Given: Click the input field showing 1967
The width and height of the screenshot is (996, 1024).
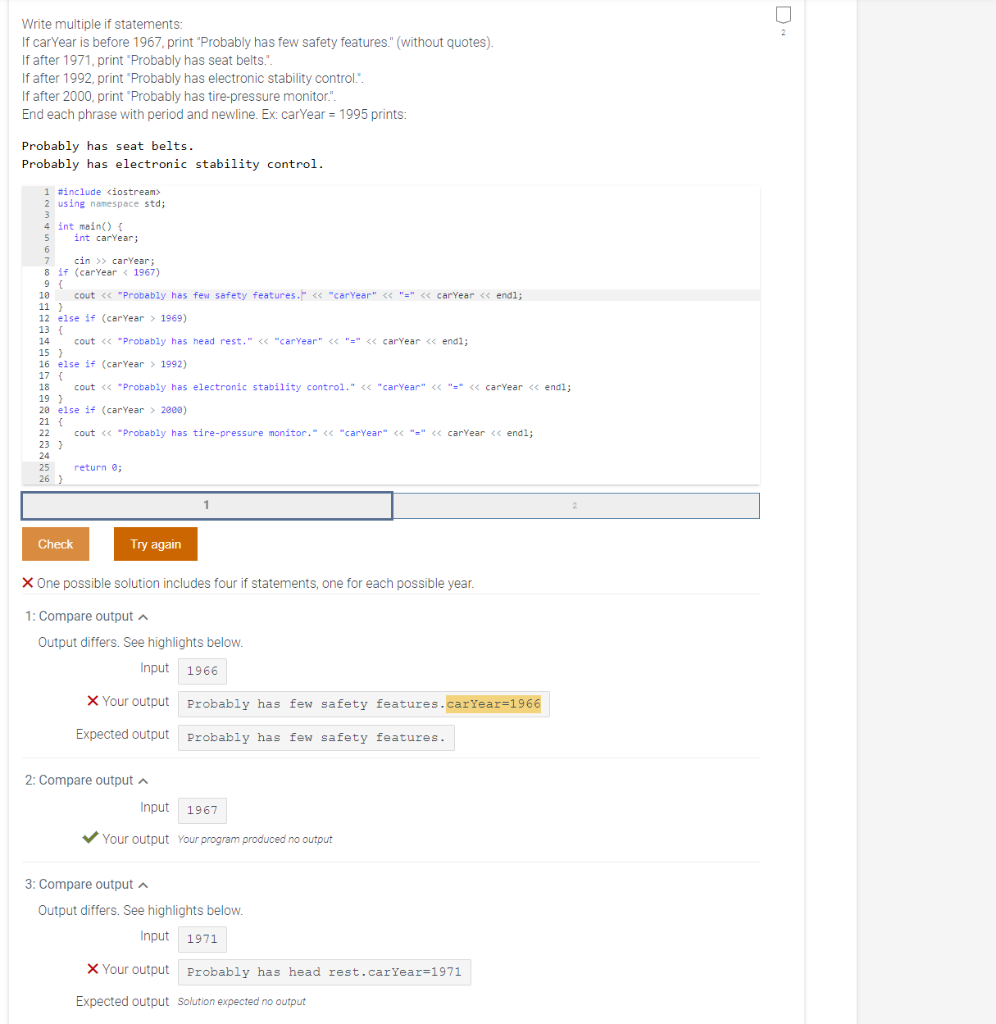Looking at the screenshot, I should pyautogui.click(x=201, y=810).
